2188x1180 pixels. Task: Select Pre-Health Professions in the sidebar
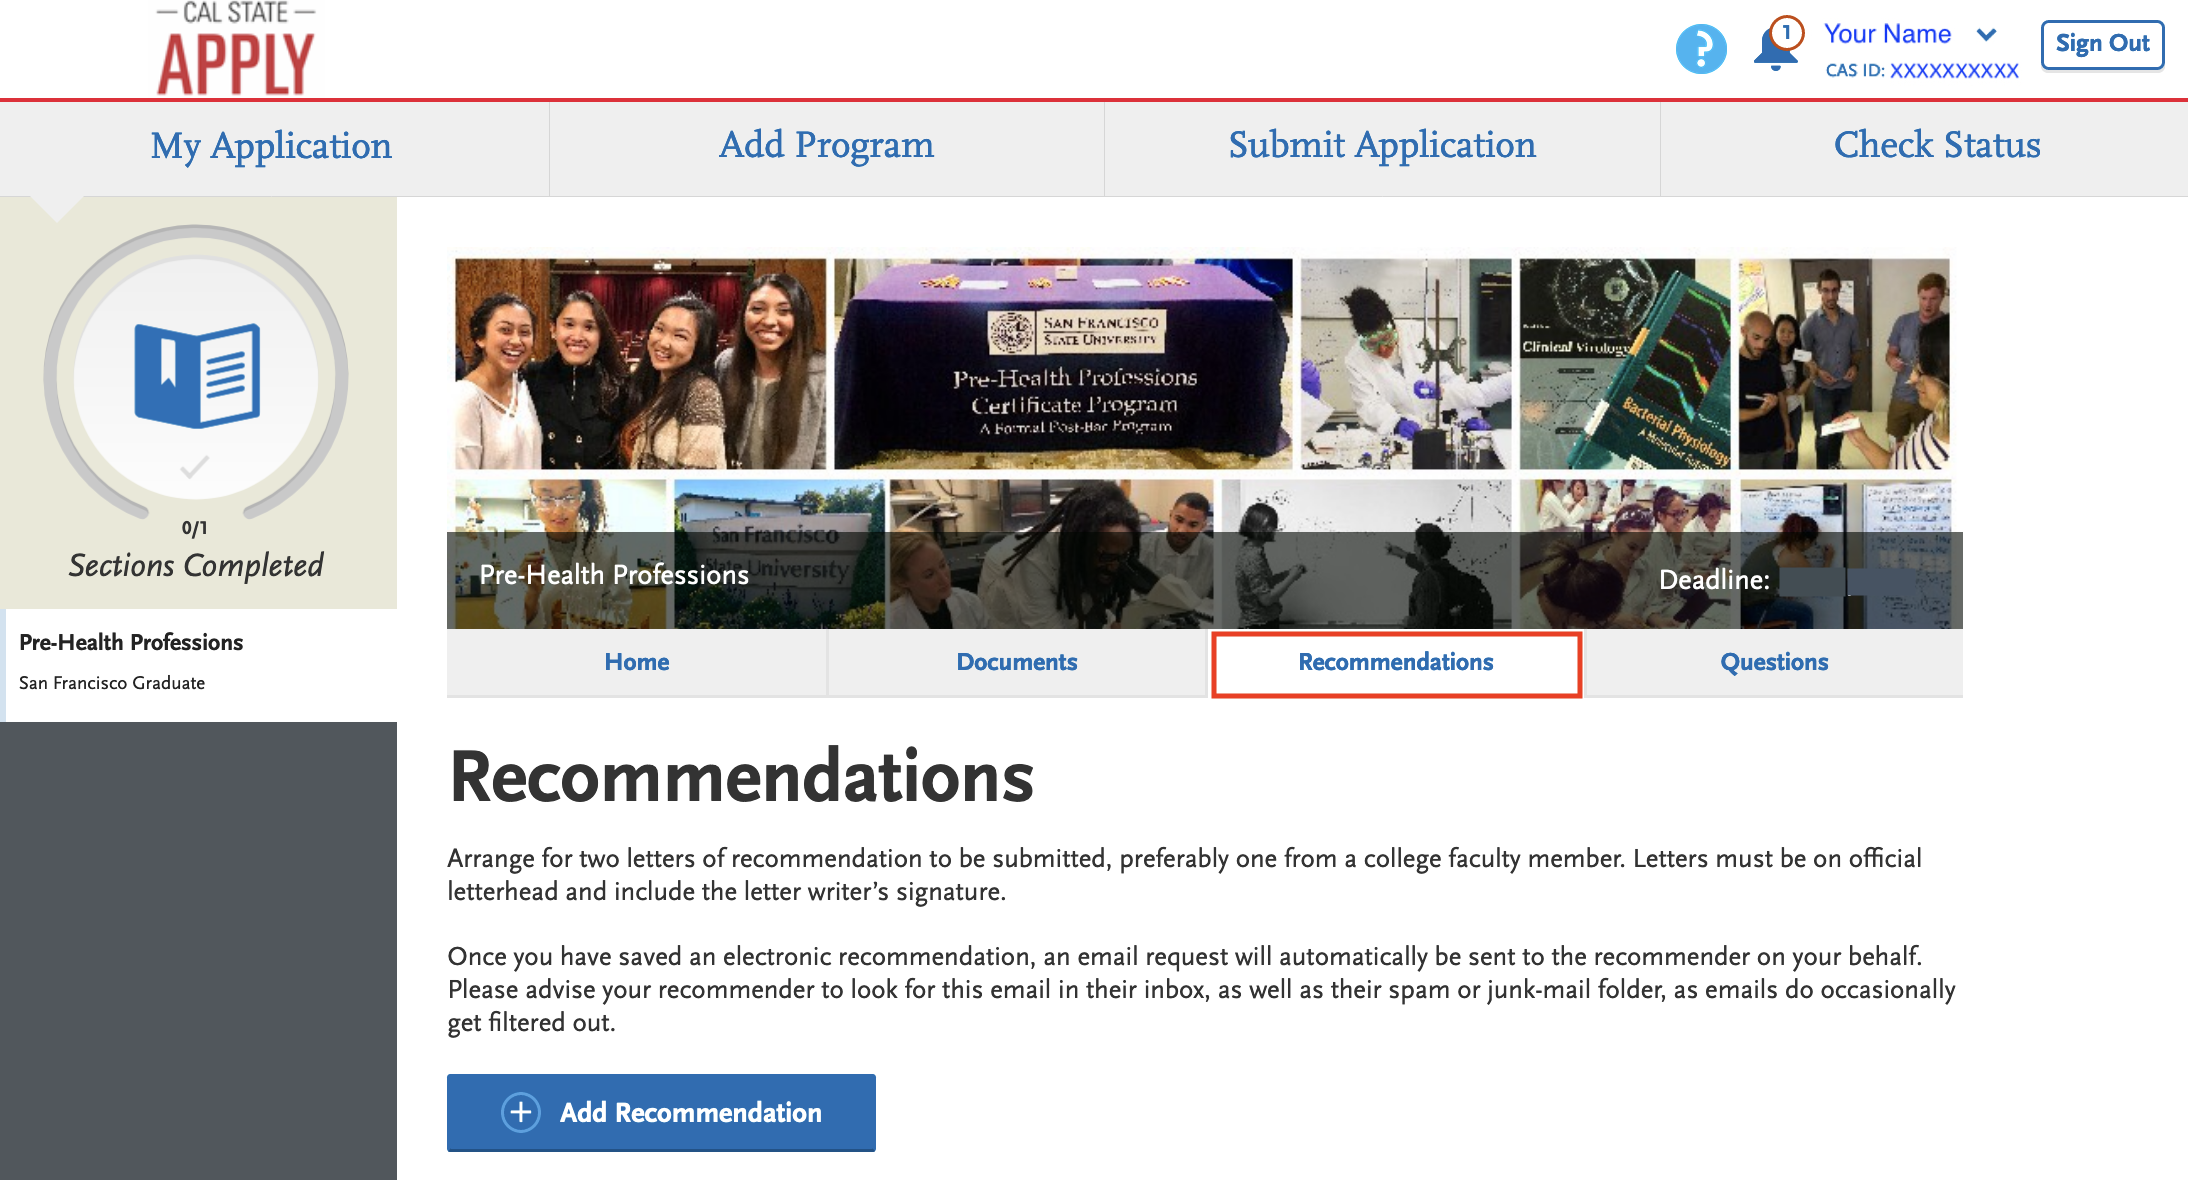tap(131, 642)
